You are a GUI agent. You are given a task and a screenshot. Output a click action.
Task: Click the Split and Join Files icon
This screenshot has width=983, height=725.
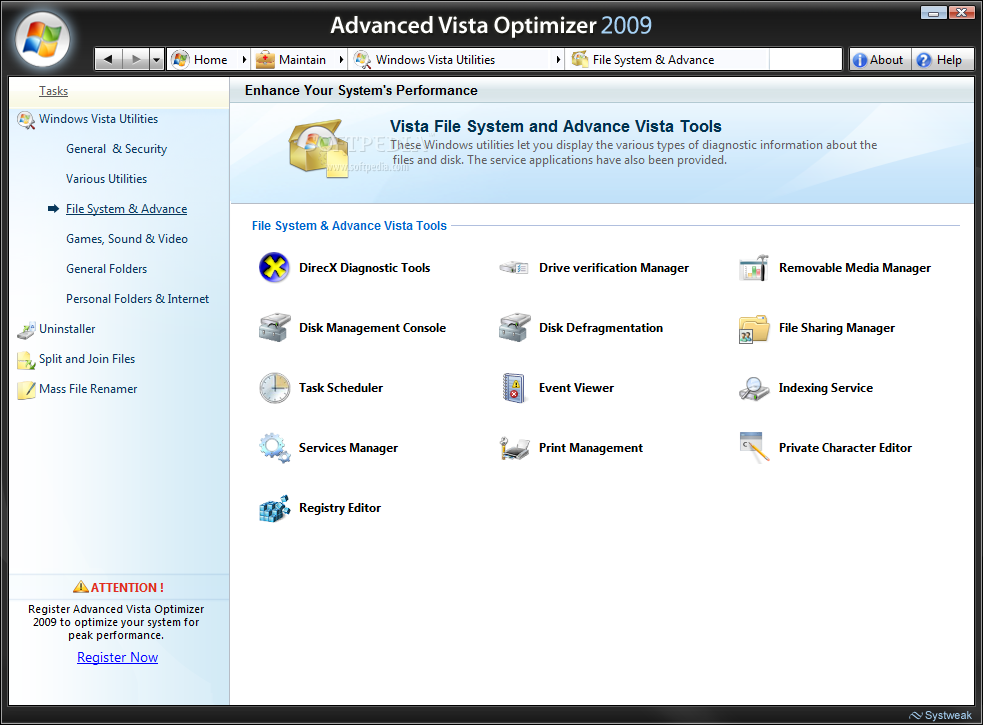pyautogui.click(x=26, y=359)
